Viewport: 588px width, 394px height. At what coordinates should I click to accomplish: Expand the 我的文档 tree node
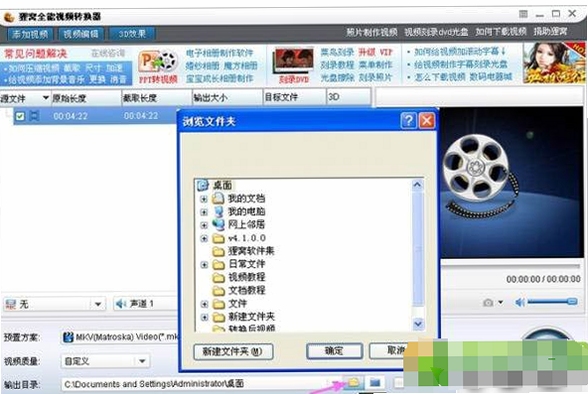click(204, 199)
